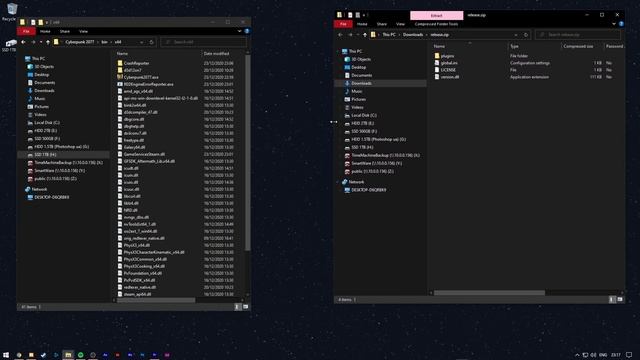This screenshot has width=640, height=360.
Task: Open View tab in x64 window
Action: point(83,31)
